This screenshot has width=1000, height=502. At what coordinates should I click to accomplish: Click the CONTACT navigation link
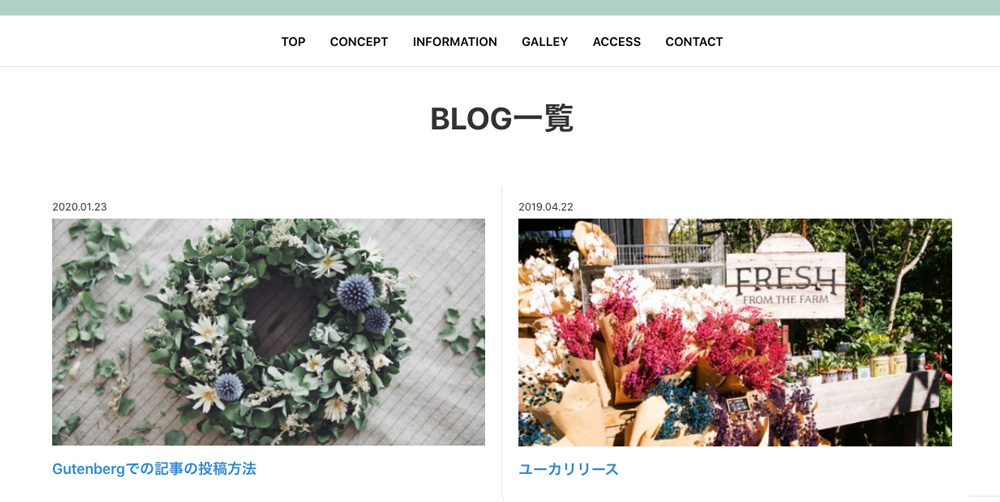[694, 41]
